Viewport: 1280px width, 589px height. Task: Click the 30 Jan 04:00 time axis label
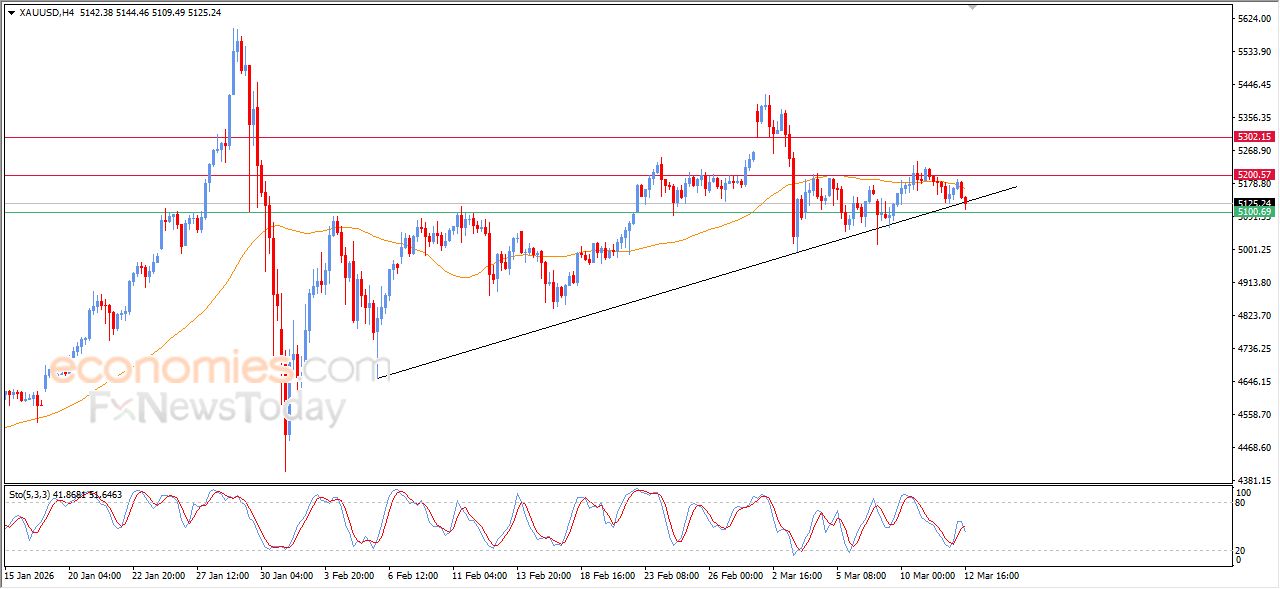287,576
